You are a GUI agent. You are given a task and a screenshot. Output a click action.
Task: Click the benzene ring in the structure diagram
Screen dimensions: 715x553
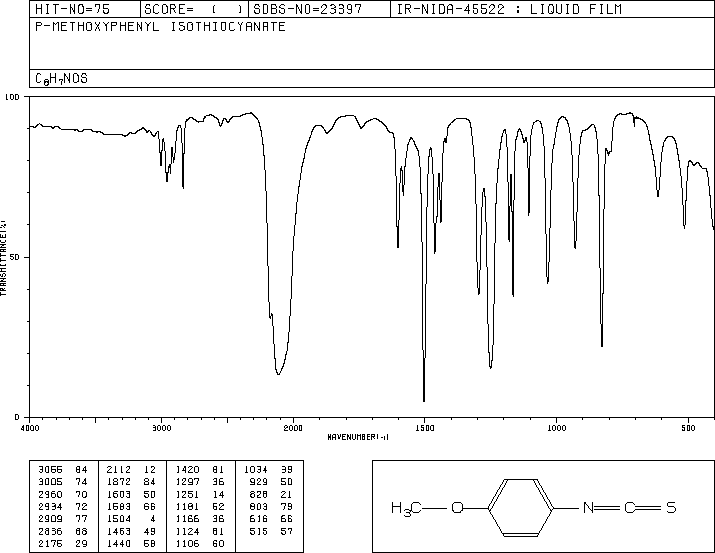pyautogui.click(x=521, y=507)
